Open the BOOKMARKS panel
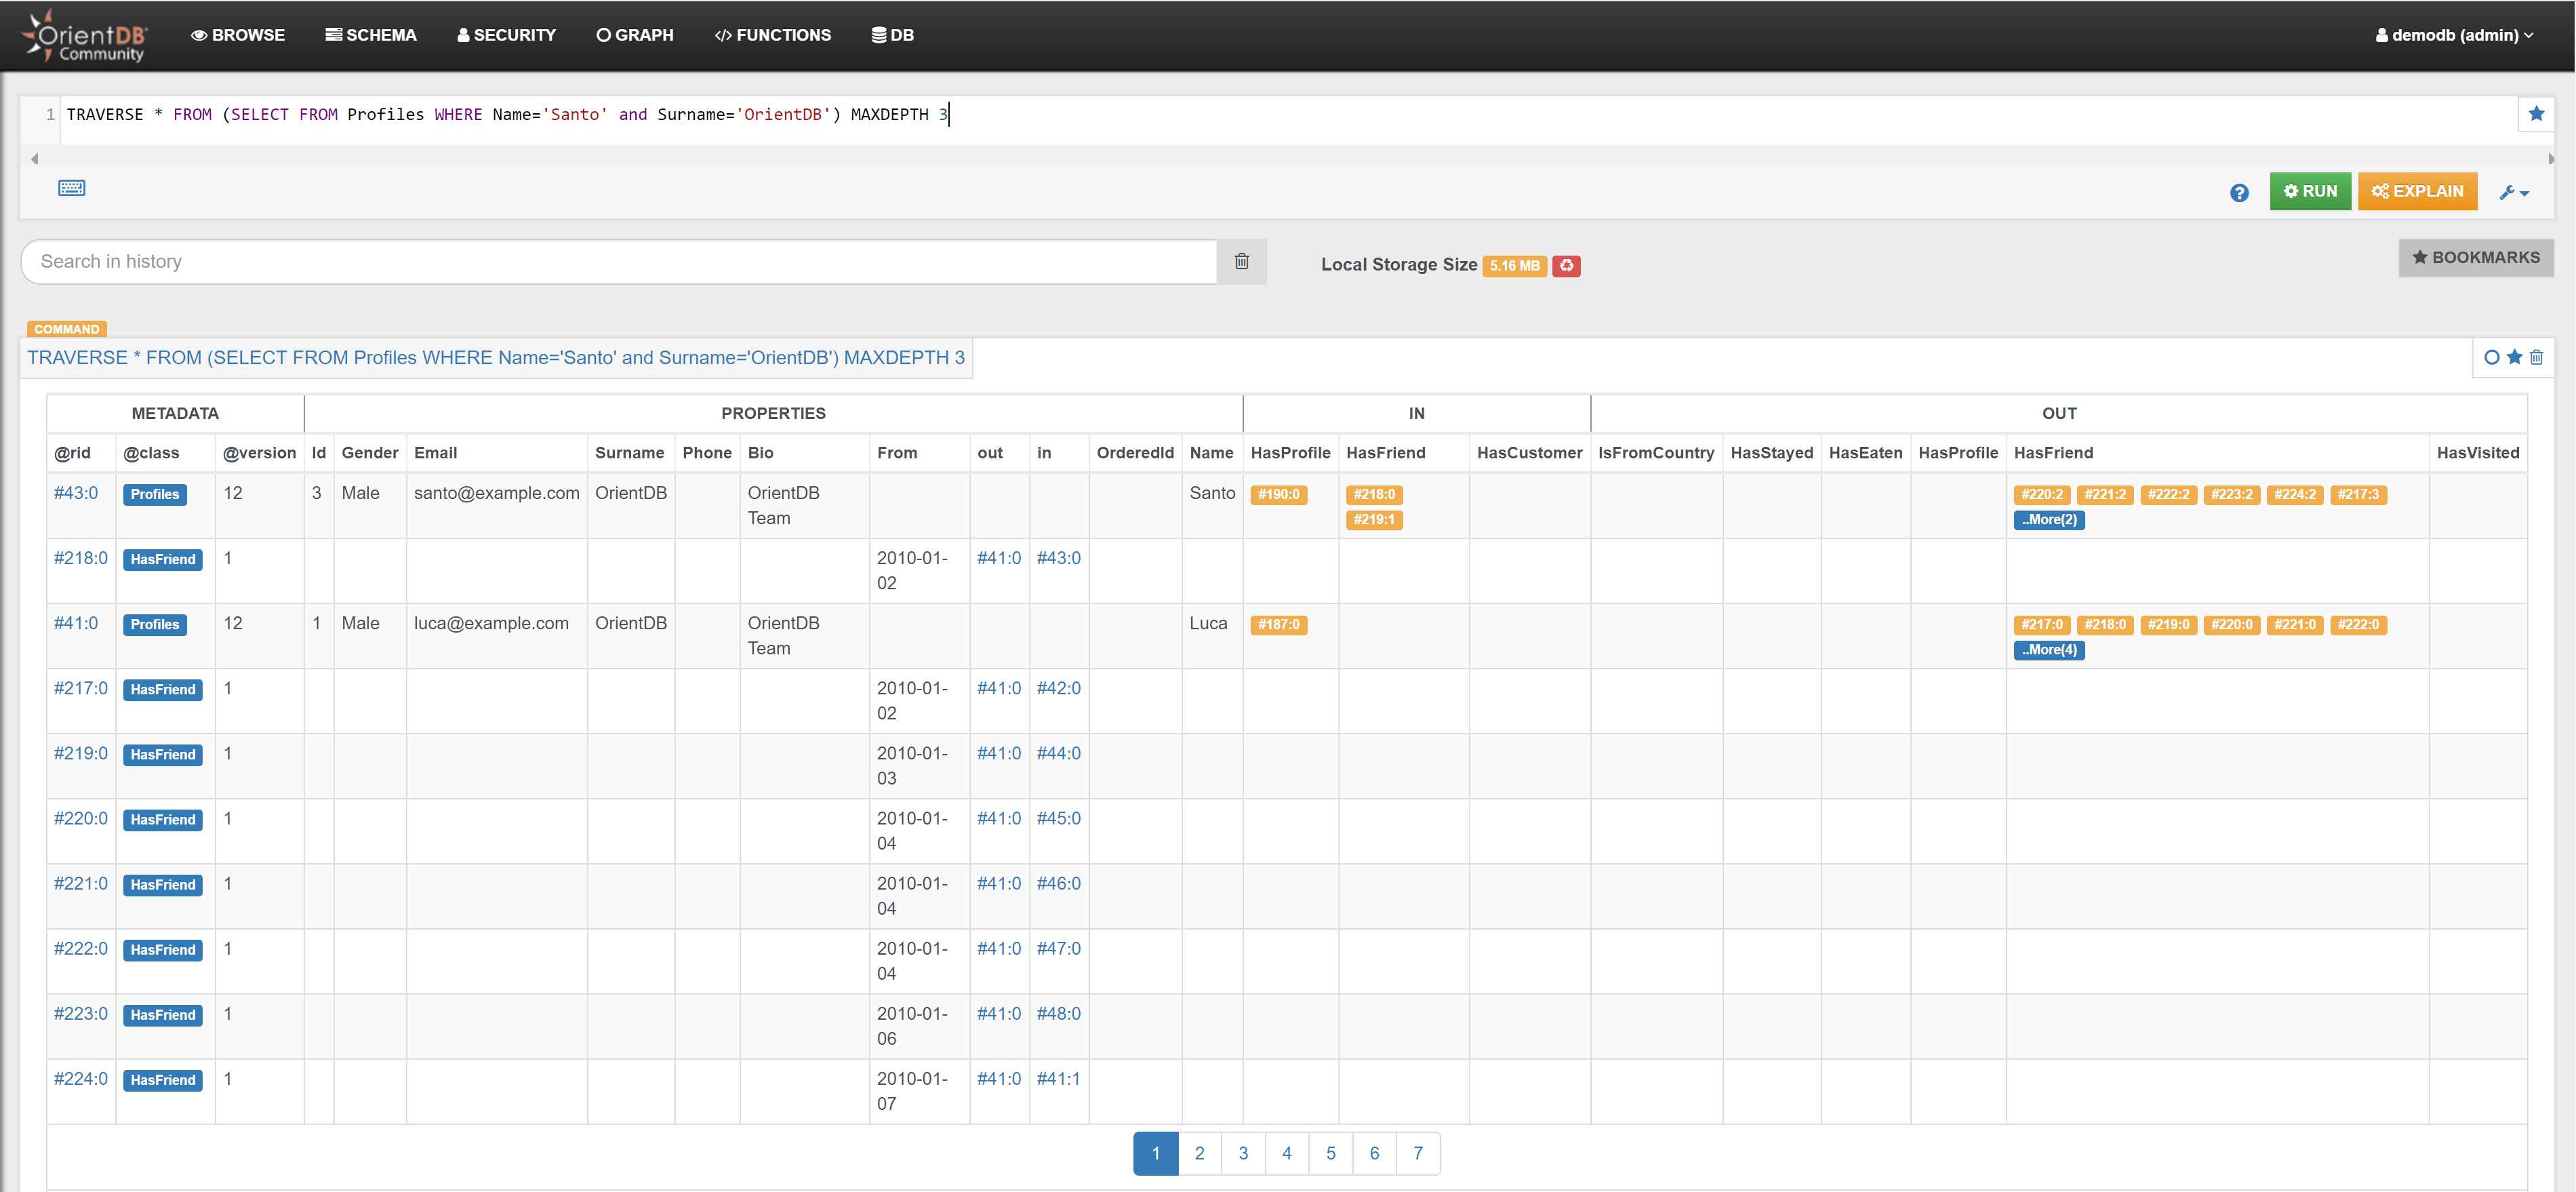Image resolution: width=2576 pixels, height=1192 pixels. (x=2475, y=257)
